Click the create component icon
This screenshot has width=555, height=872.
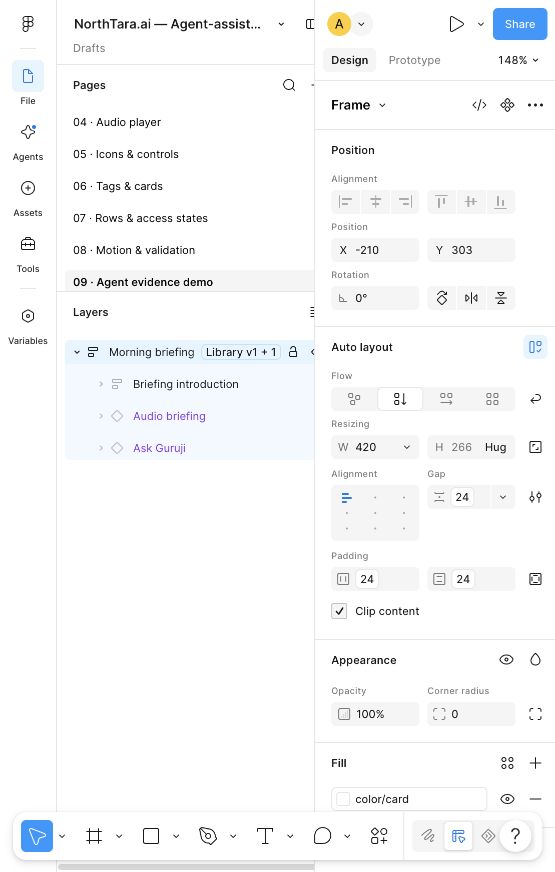tap(507, 105)
